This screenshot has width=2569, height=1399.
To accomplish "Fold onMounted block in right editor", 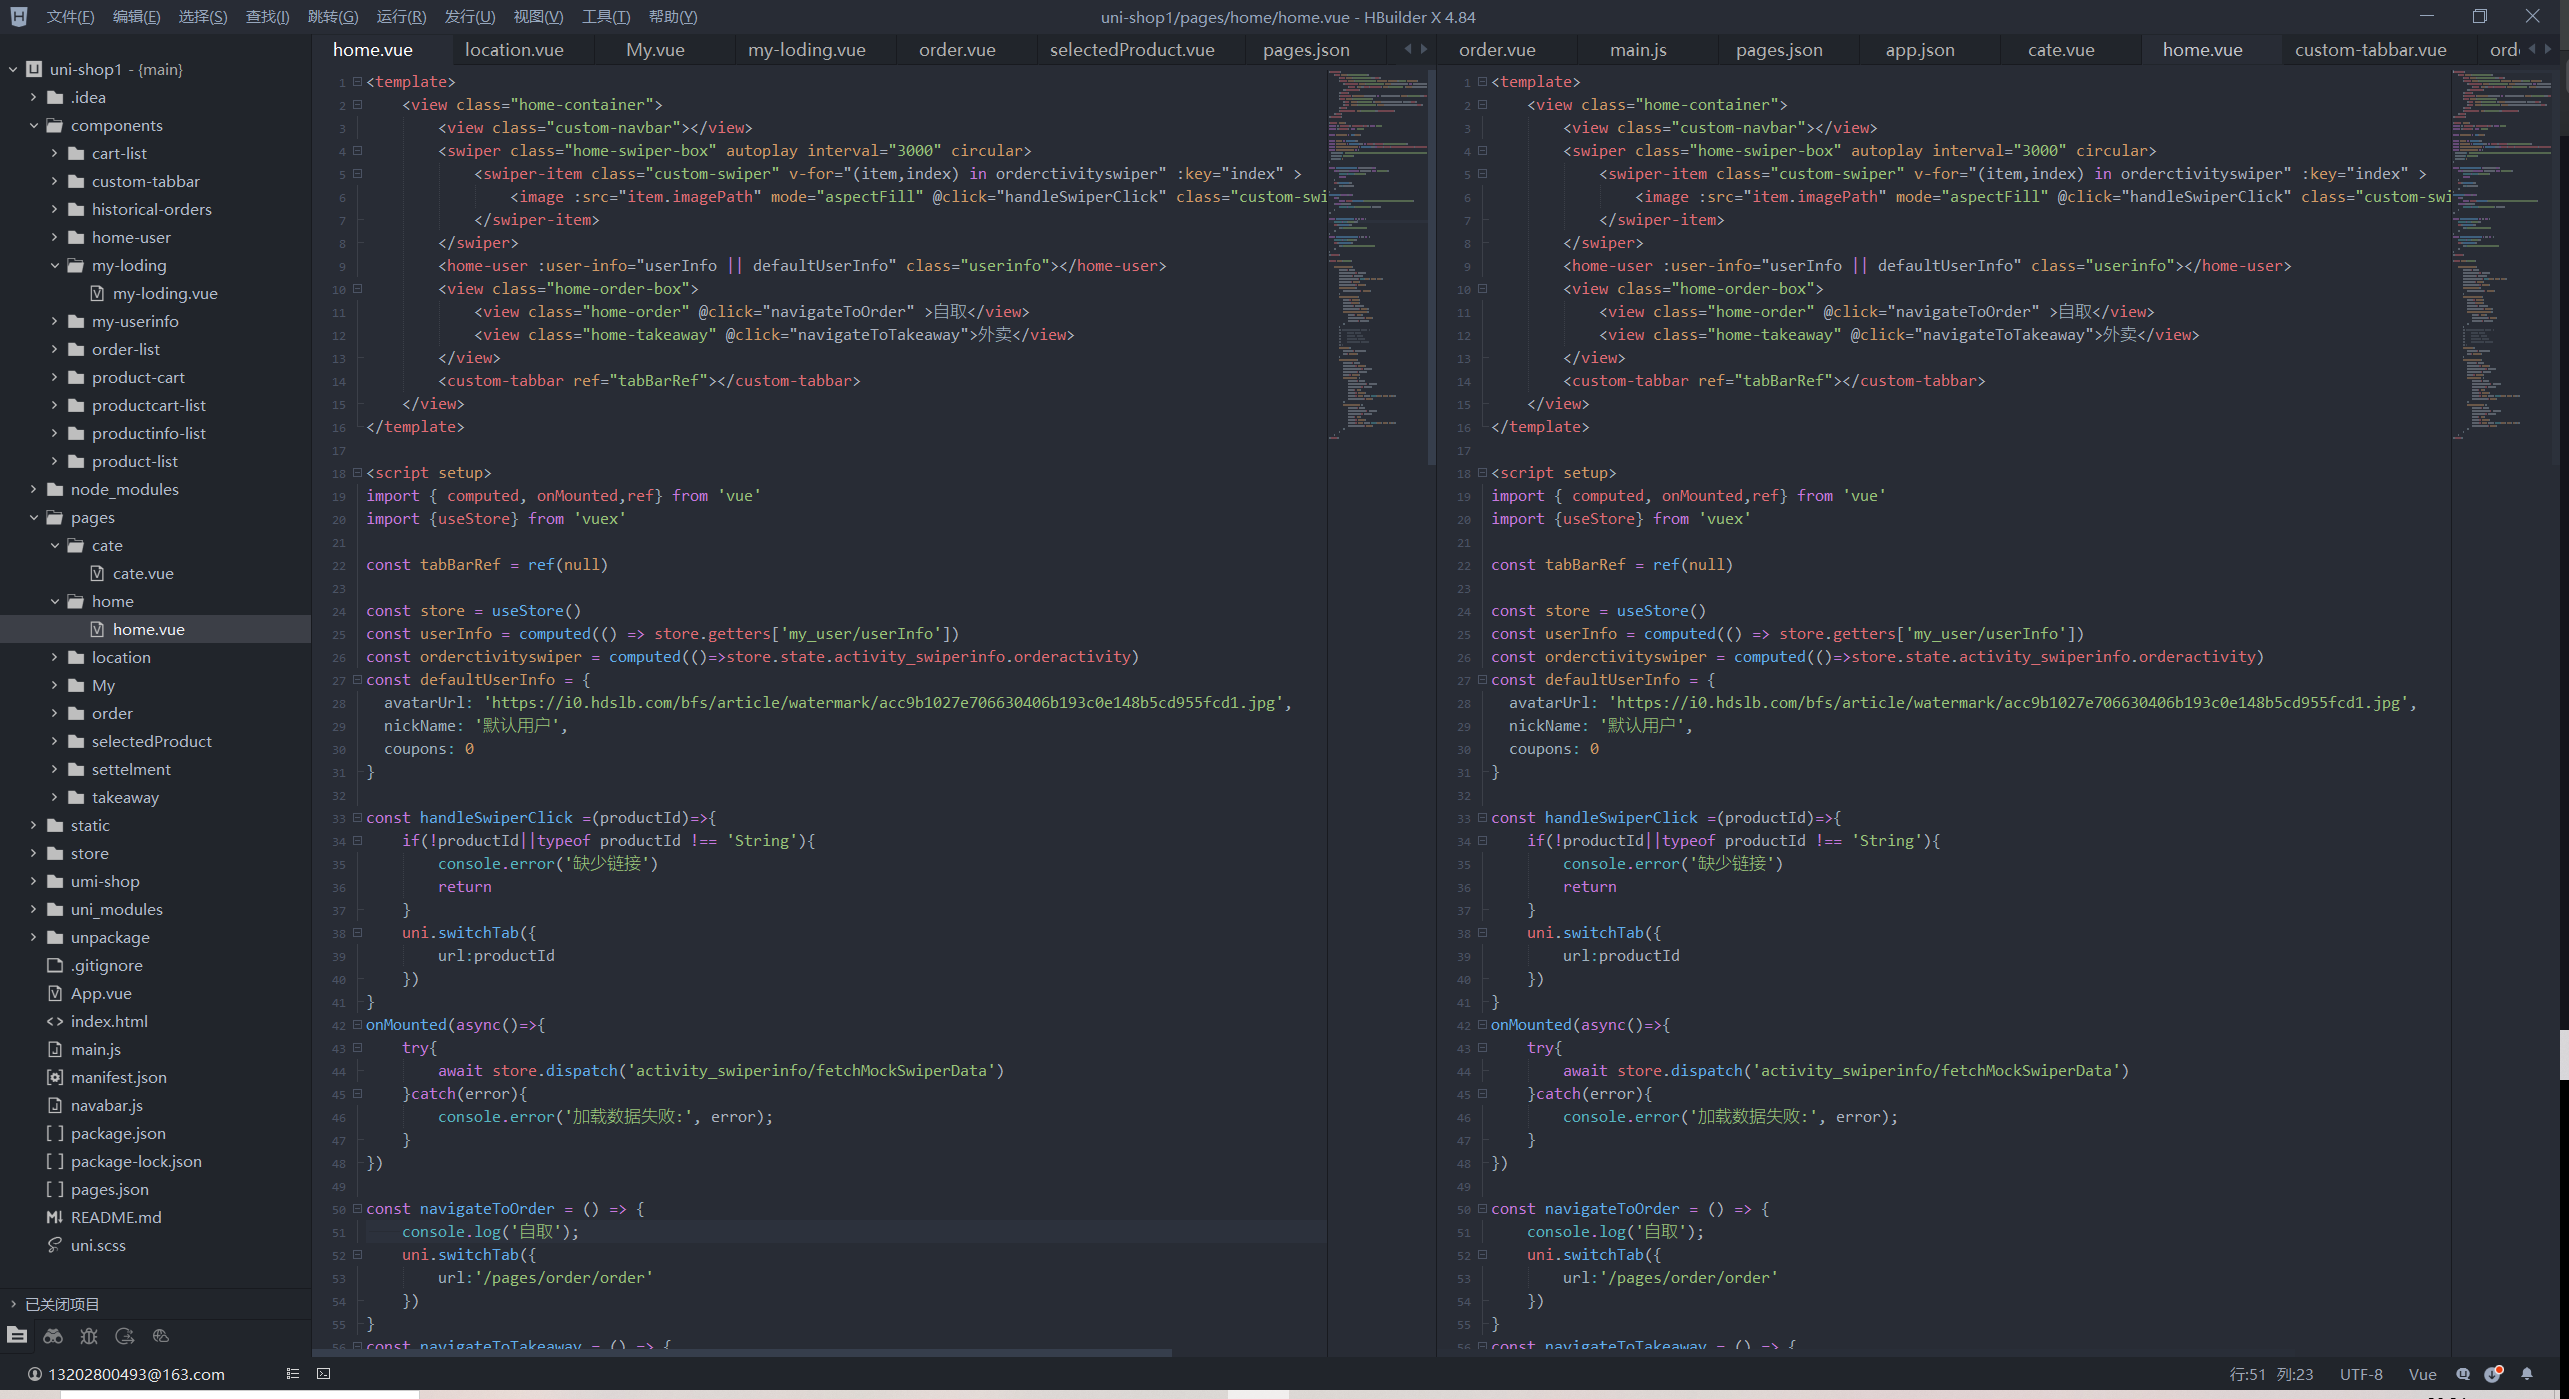I will 1482,1025.
